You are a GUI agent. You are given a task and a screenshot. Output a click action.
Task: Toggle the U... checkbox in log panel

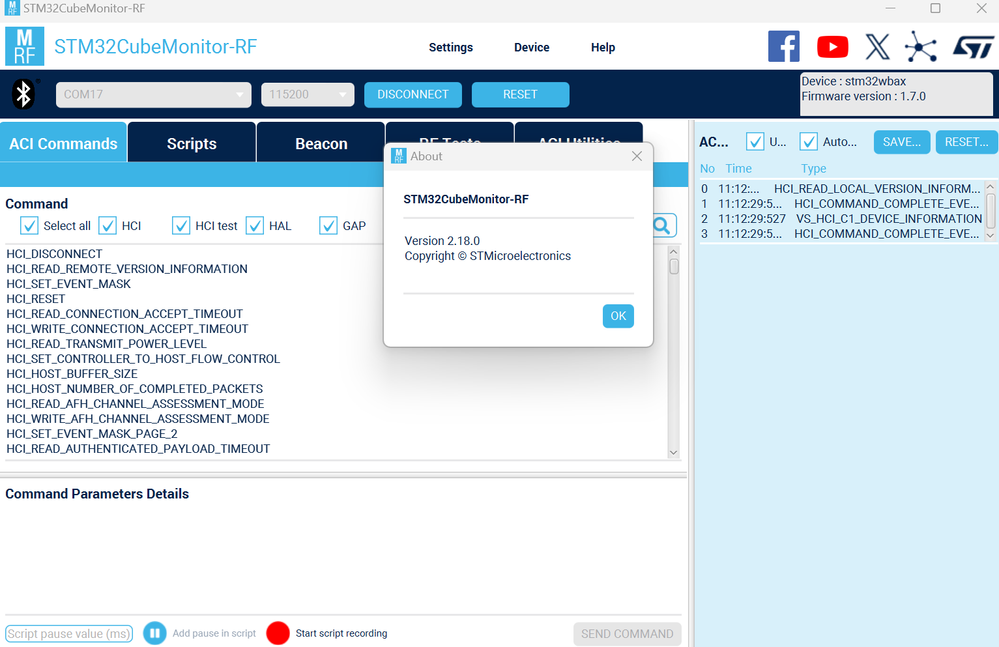click(755, 141)
